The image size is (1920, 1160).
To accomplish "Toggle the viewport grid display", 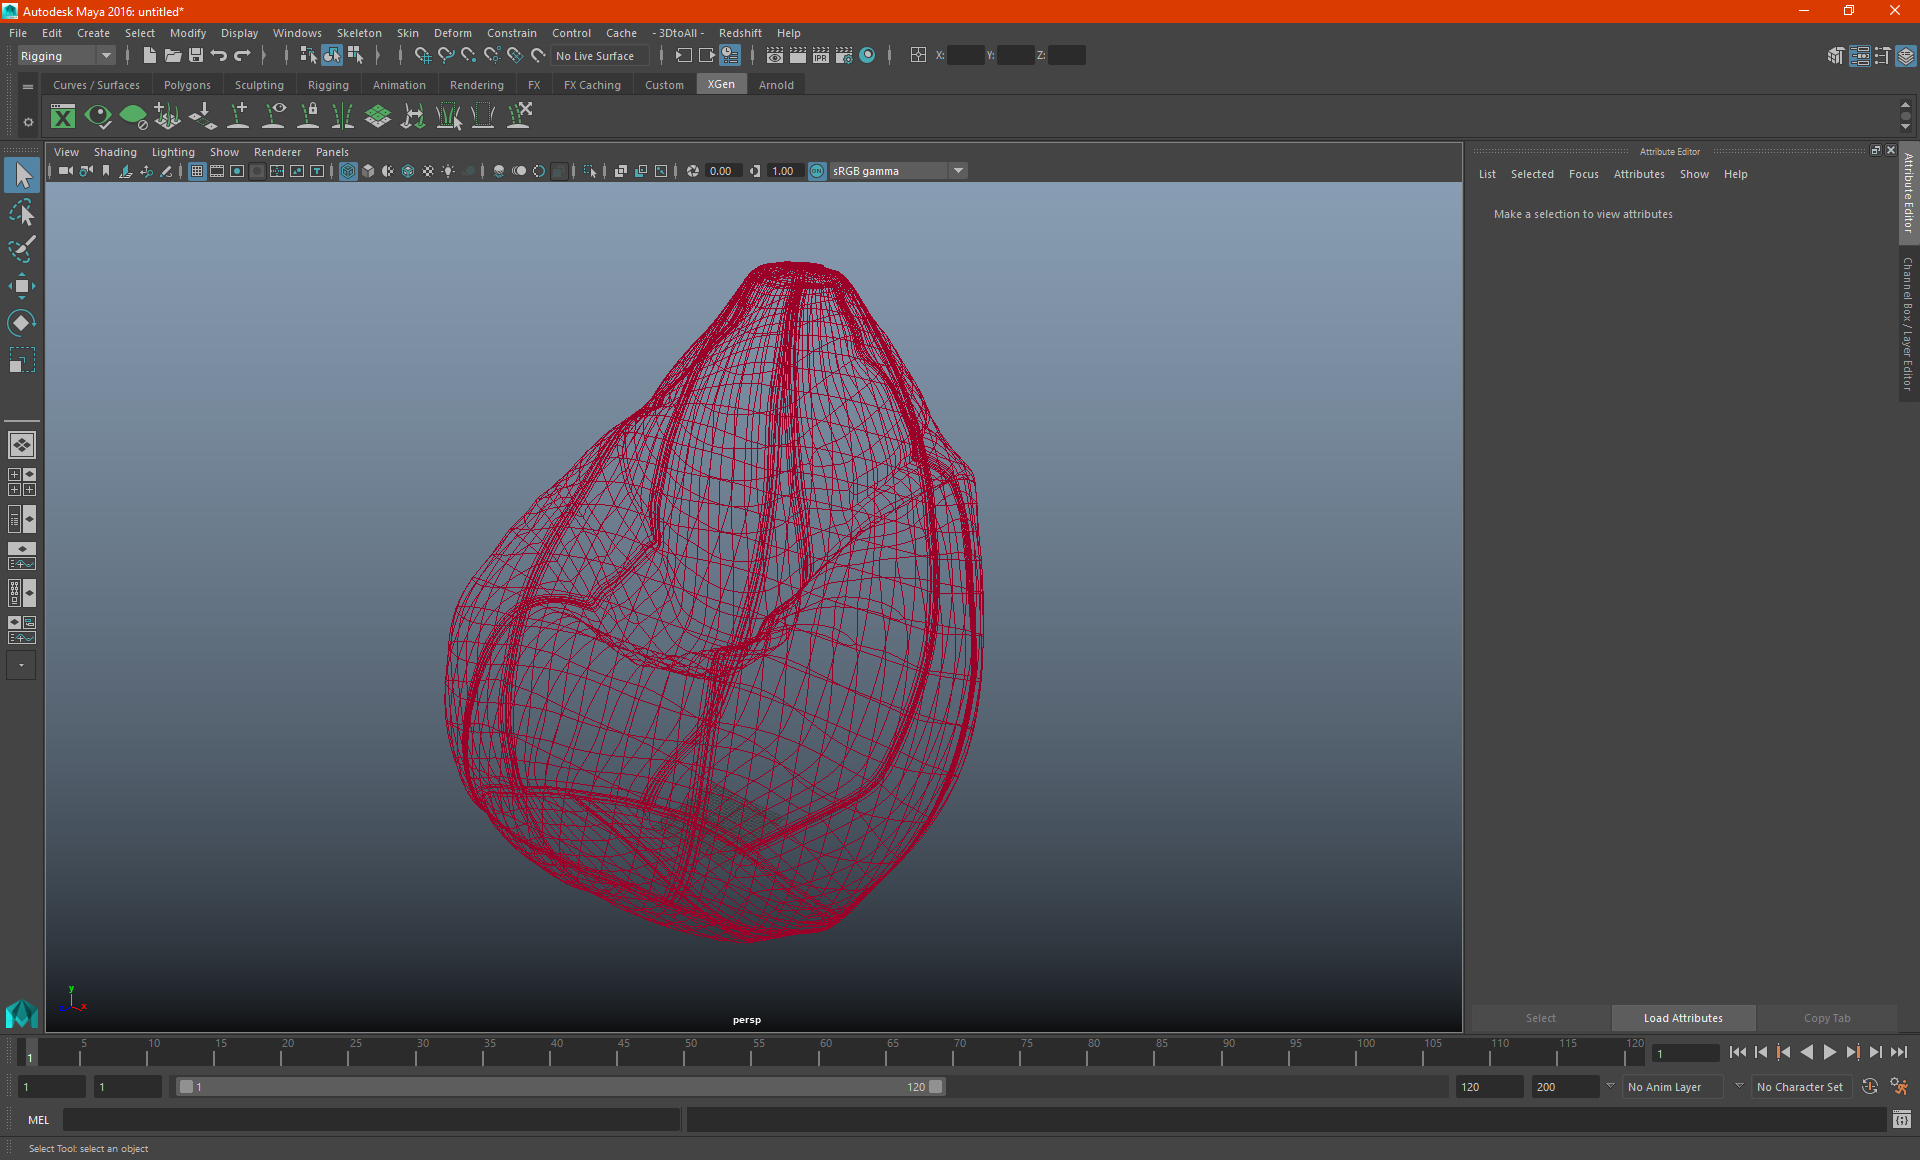I will pos(197,171).
